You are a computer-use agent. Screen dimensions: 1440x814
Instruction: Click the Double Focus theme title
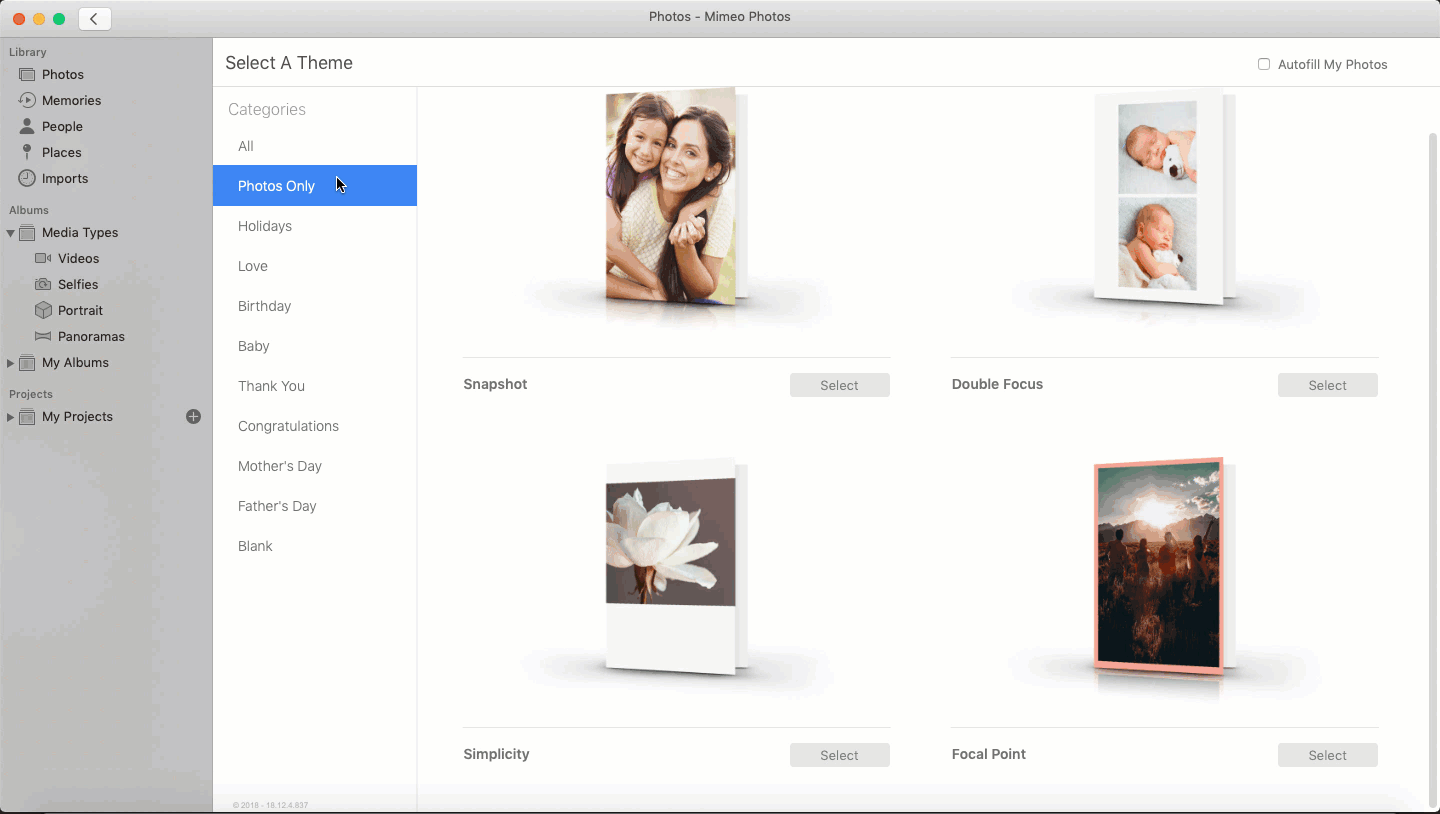pos(997,384)
